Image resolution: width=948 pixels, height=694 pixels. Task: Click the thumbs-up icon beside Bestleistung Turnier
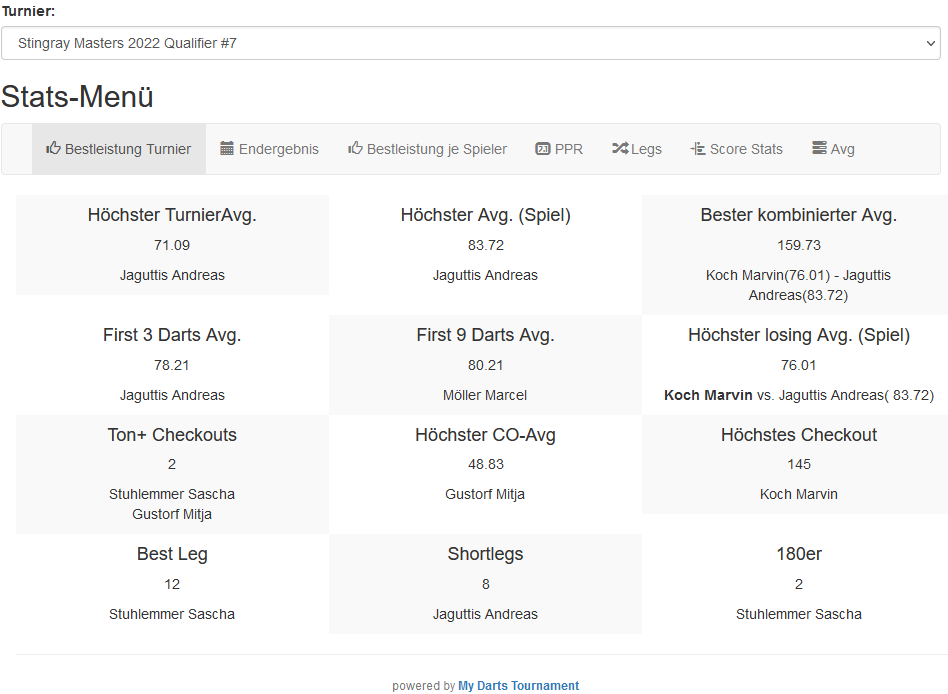point(54,148)
